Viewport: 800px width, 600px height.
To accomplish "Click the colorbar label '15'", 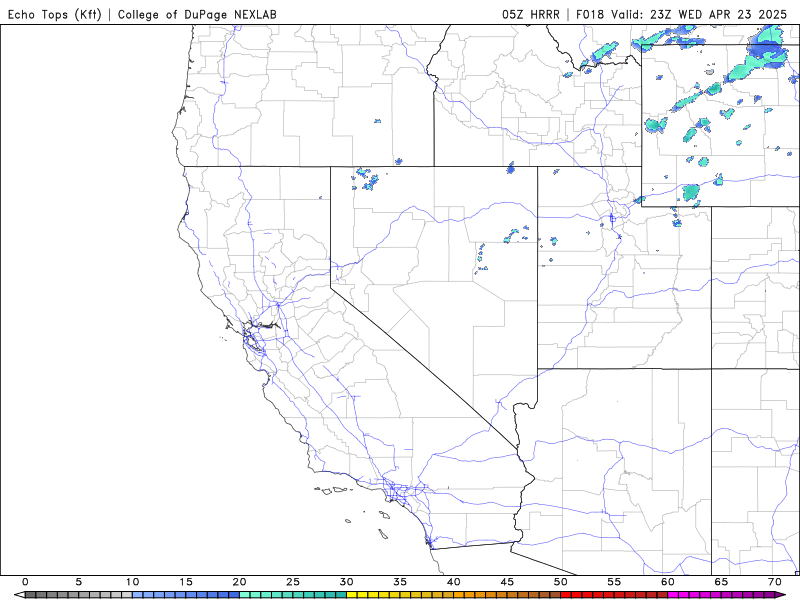I will 186,582.
